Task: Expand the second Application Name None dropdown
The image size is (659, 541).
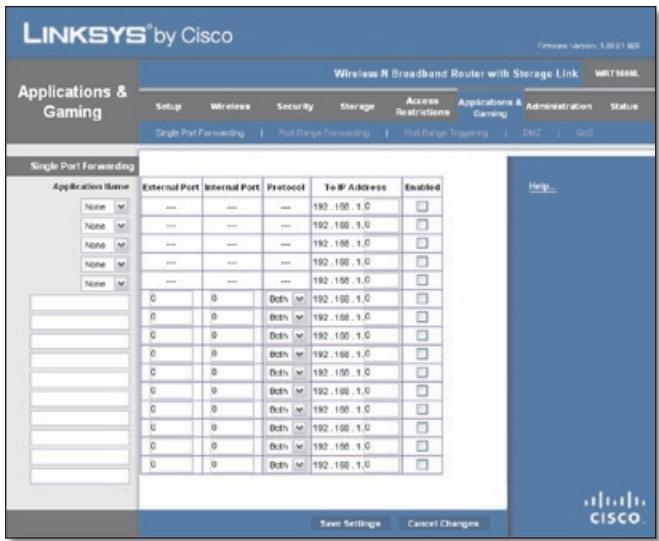Action: [x=104, y=226]
